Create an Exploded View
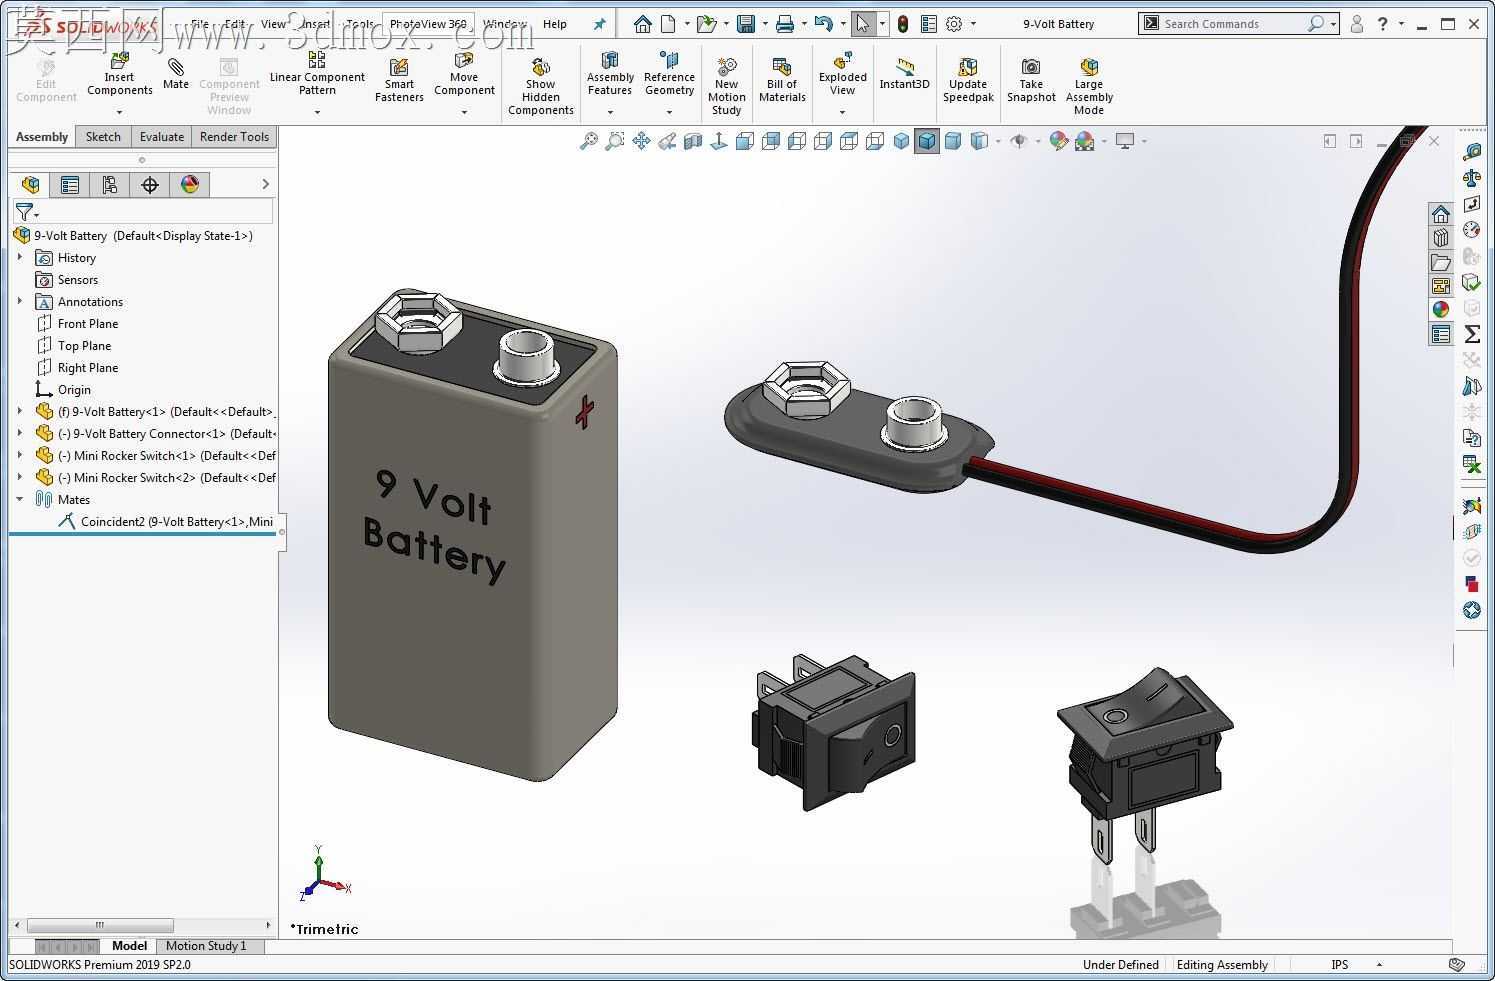 [x=843, y=75]
